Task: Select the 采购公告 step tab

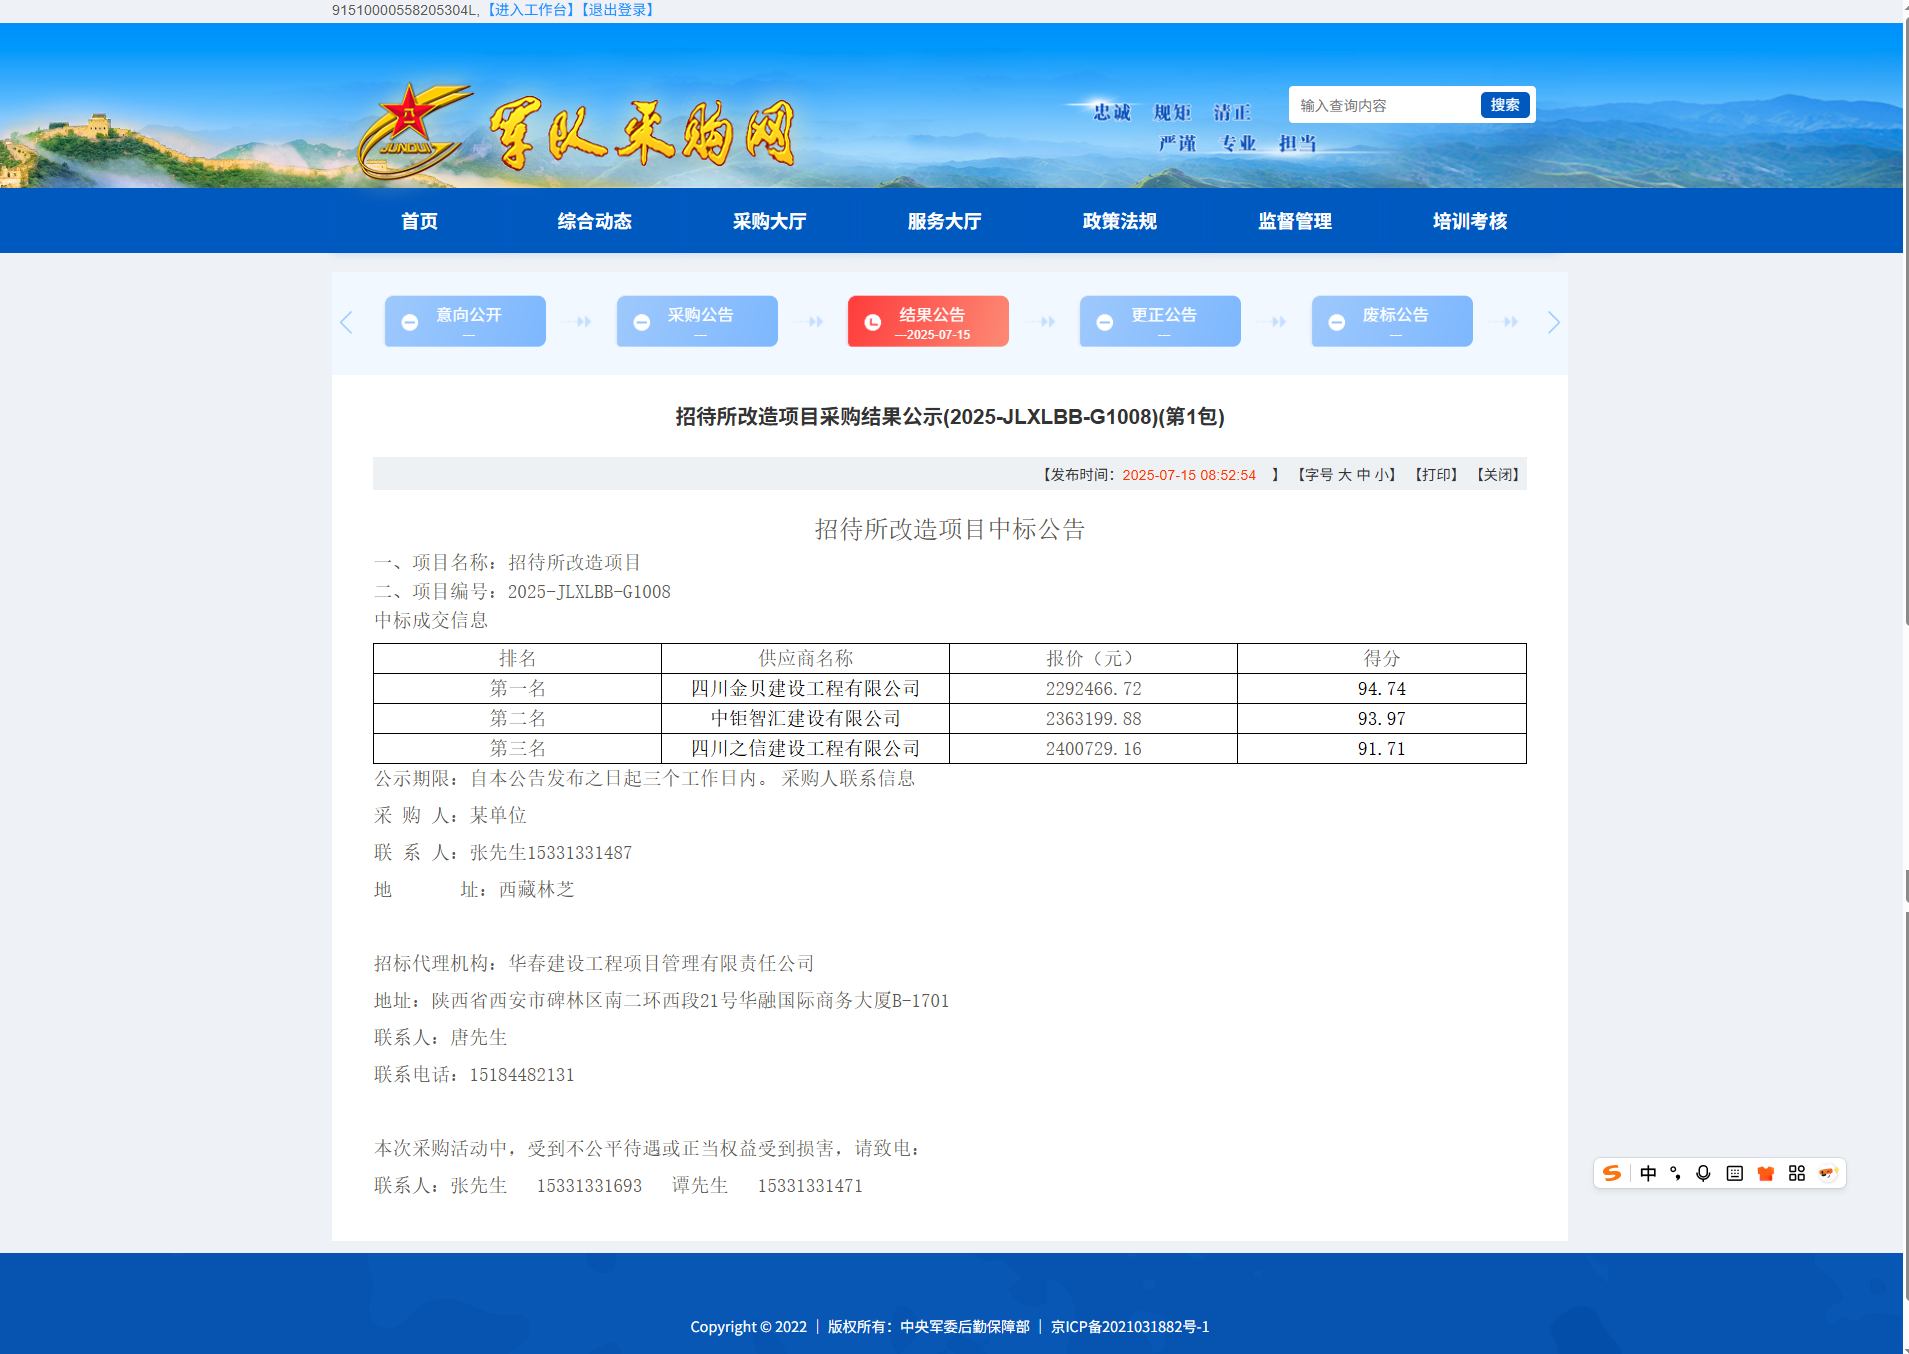Action: pos(697,321)
